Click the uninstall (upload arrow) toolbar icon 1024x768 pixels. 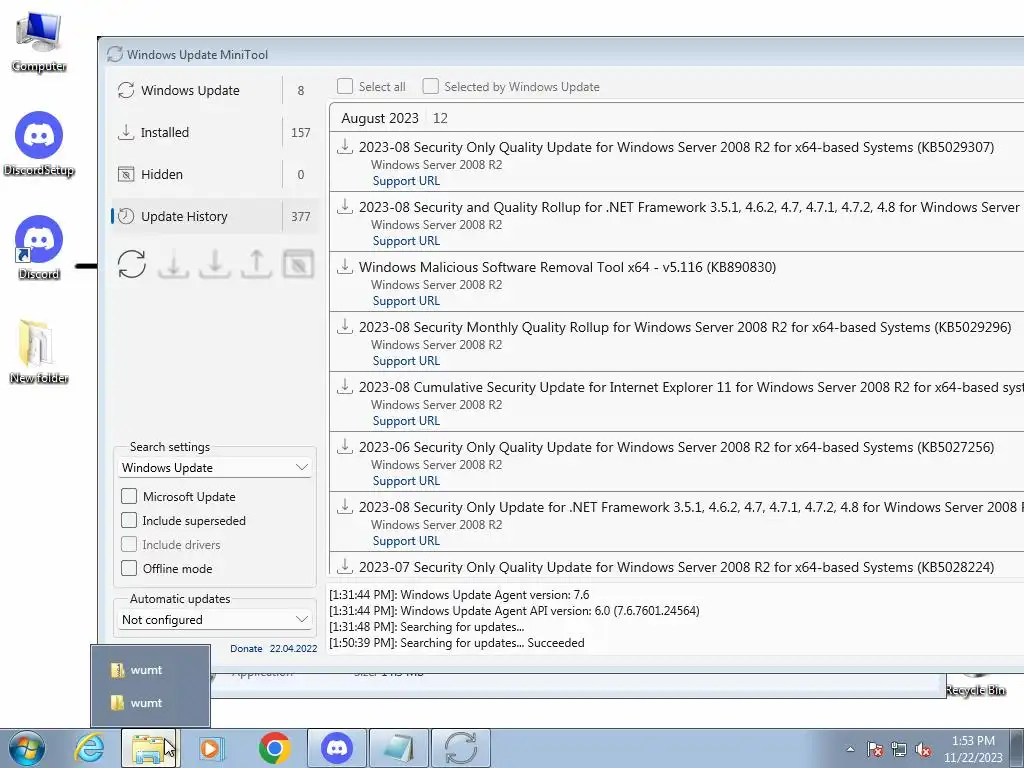pos(257,264)
